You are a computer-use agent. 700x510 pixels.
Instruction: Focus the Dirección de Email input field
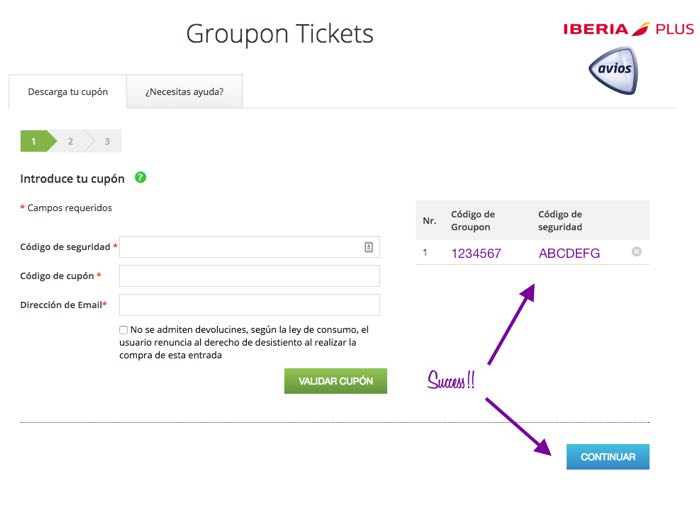pyautogui.click(x=250, y=305)
